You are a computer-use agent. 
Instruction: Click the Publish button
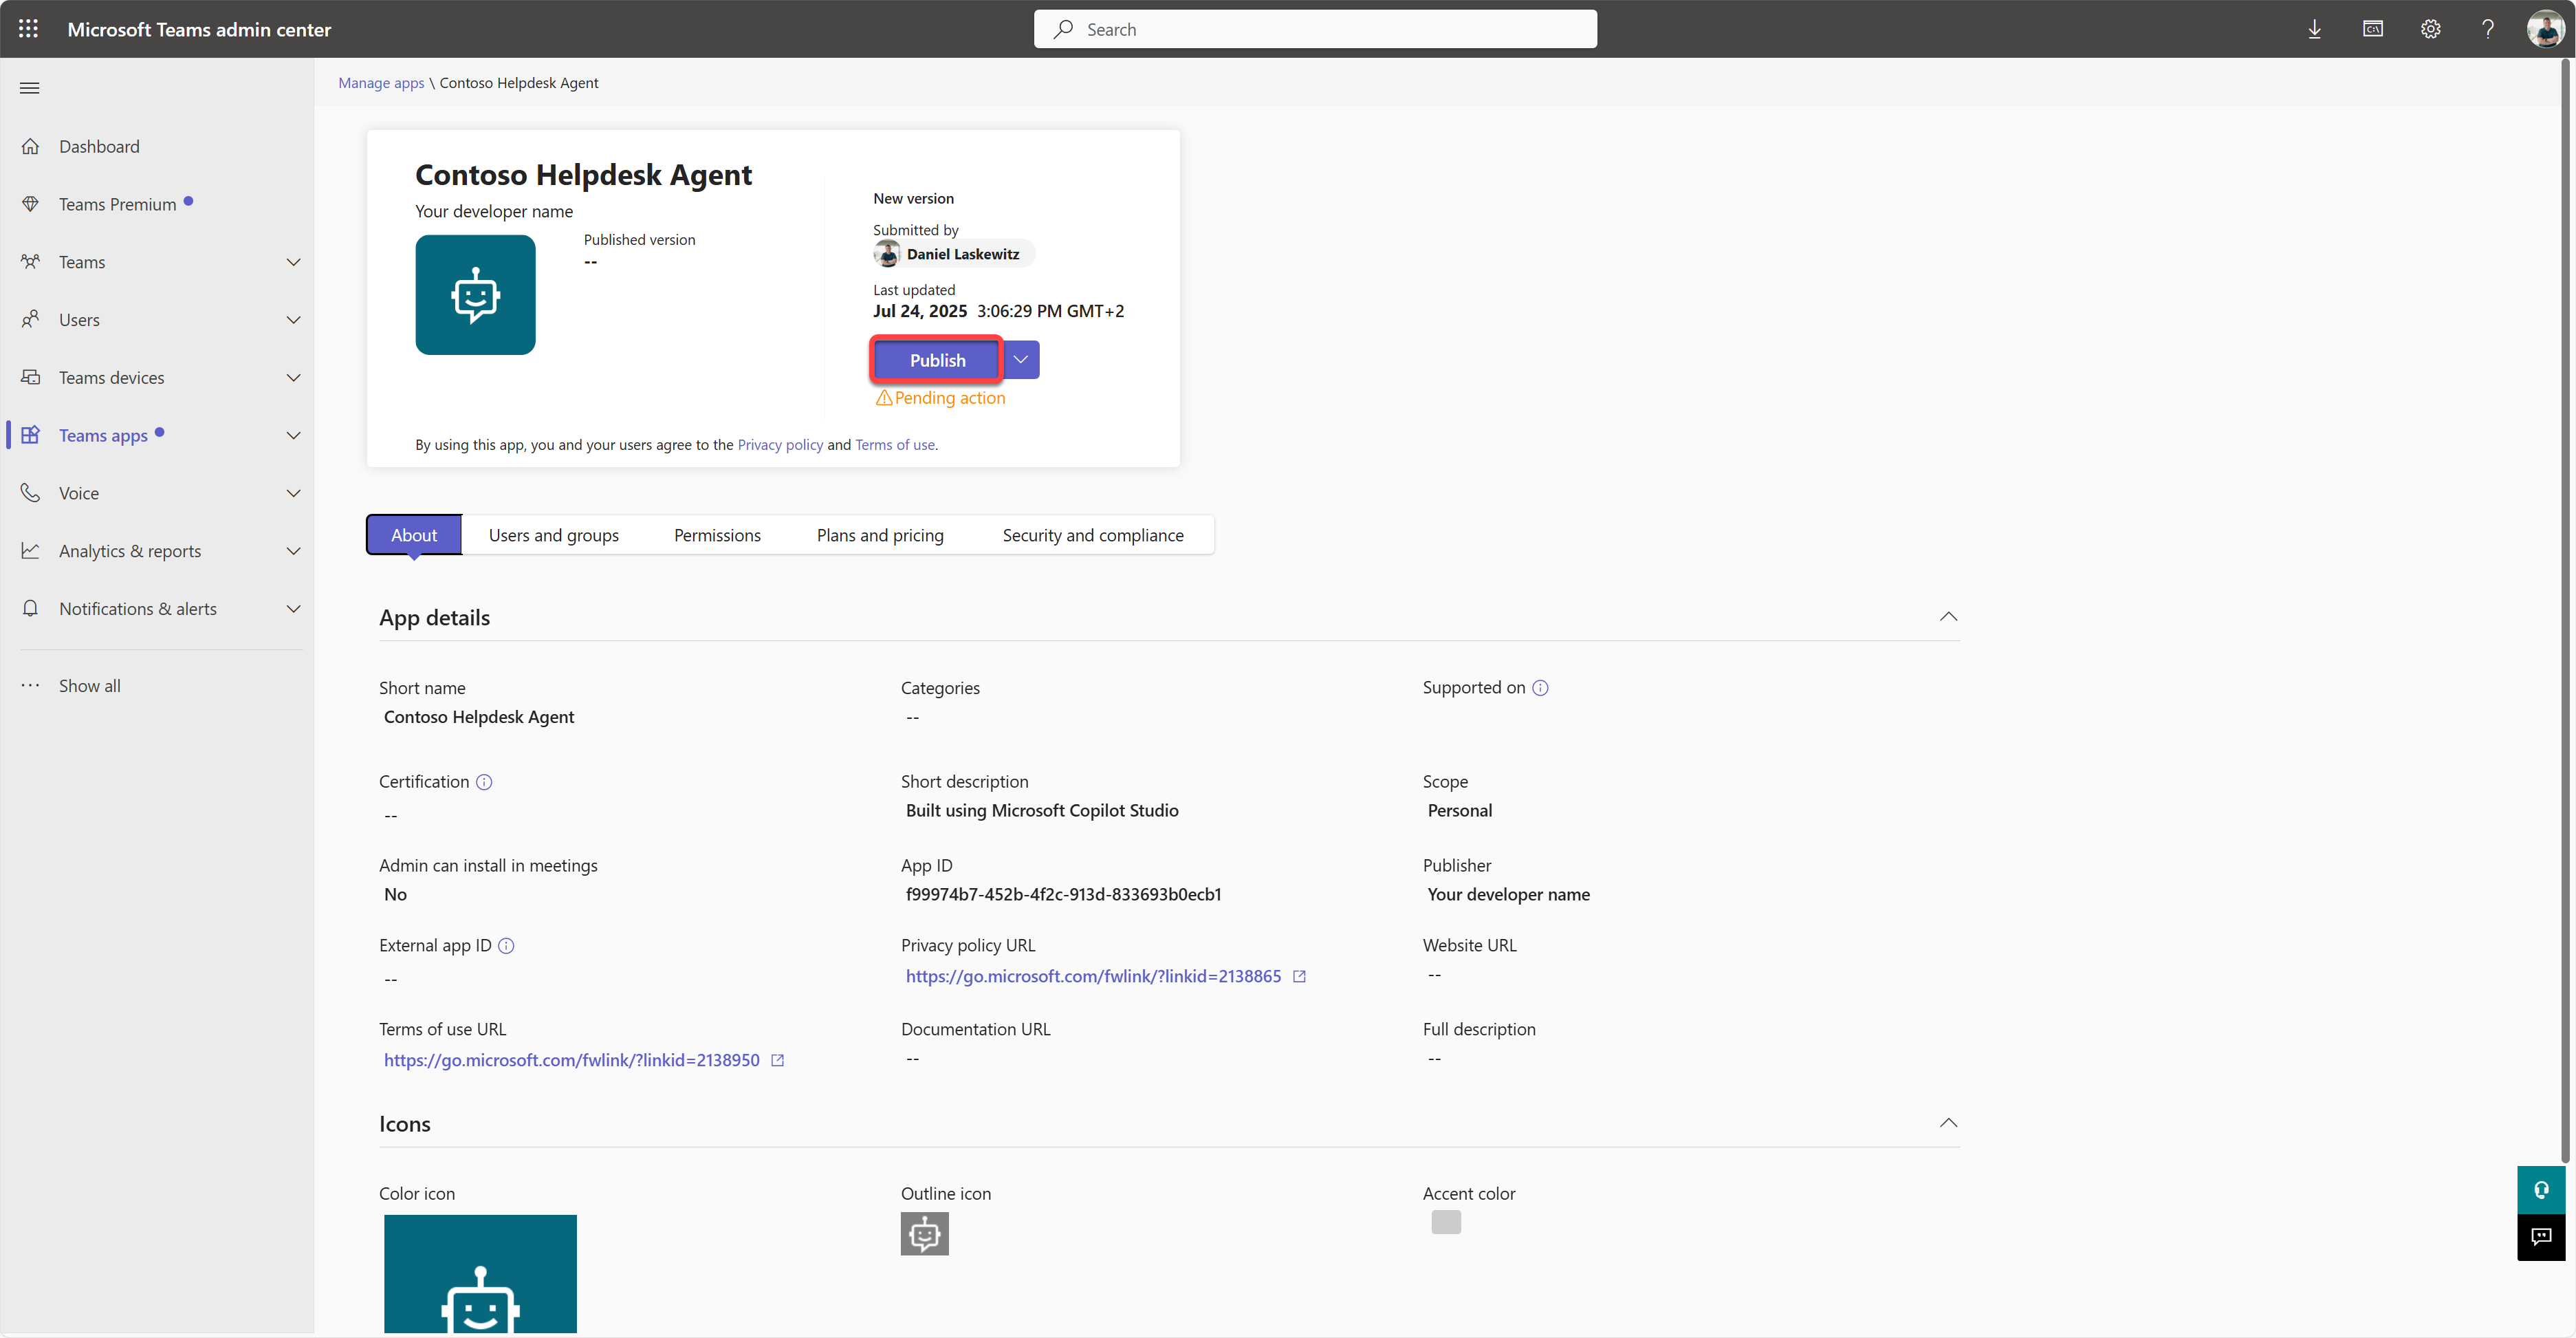pos(936,359)
